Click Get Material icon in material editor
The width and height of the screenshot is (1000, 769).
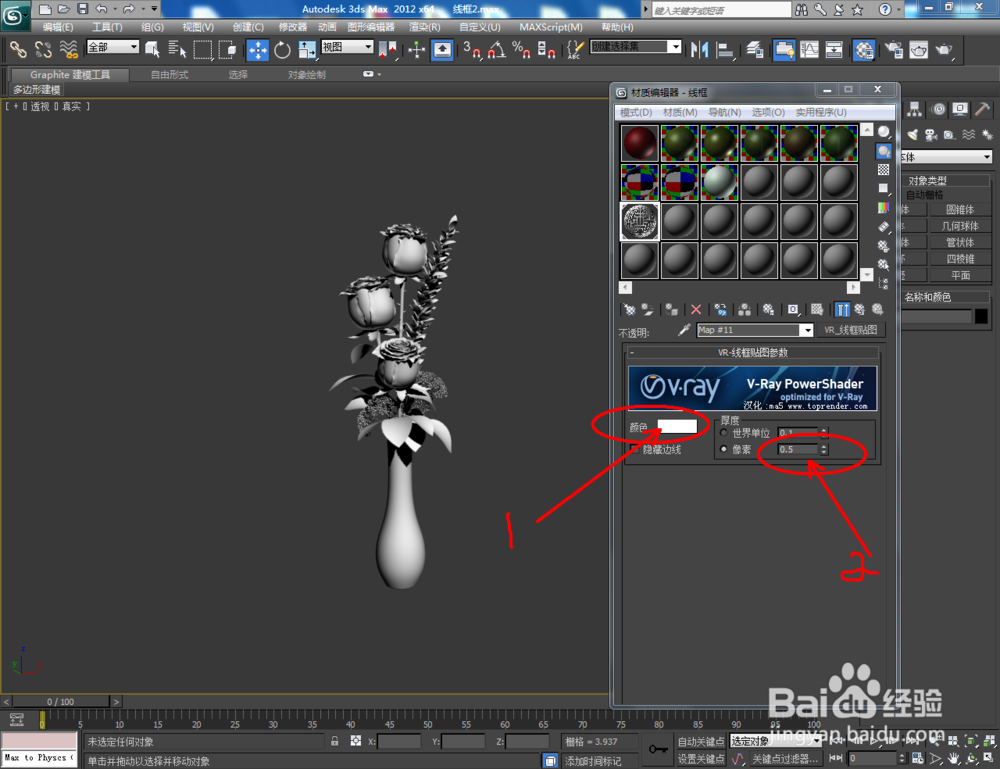click(x=629, y=310)
